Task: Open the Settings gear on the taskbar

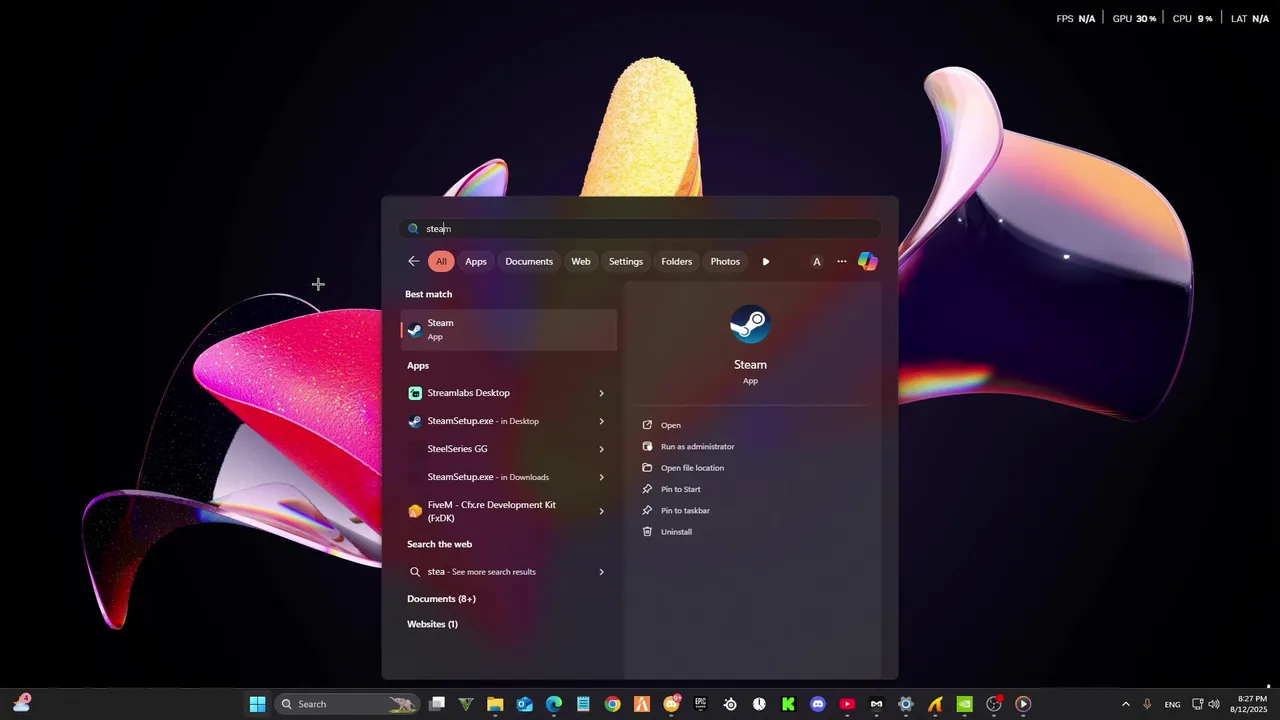Action: point(906,704)
